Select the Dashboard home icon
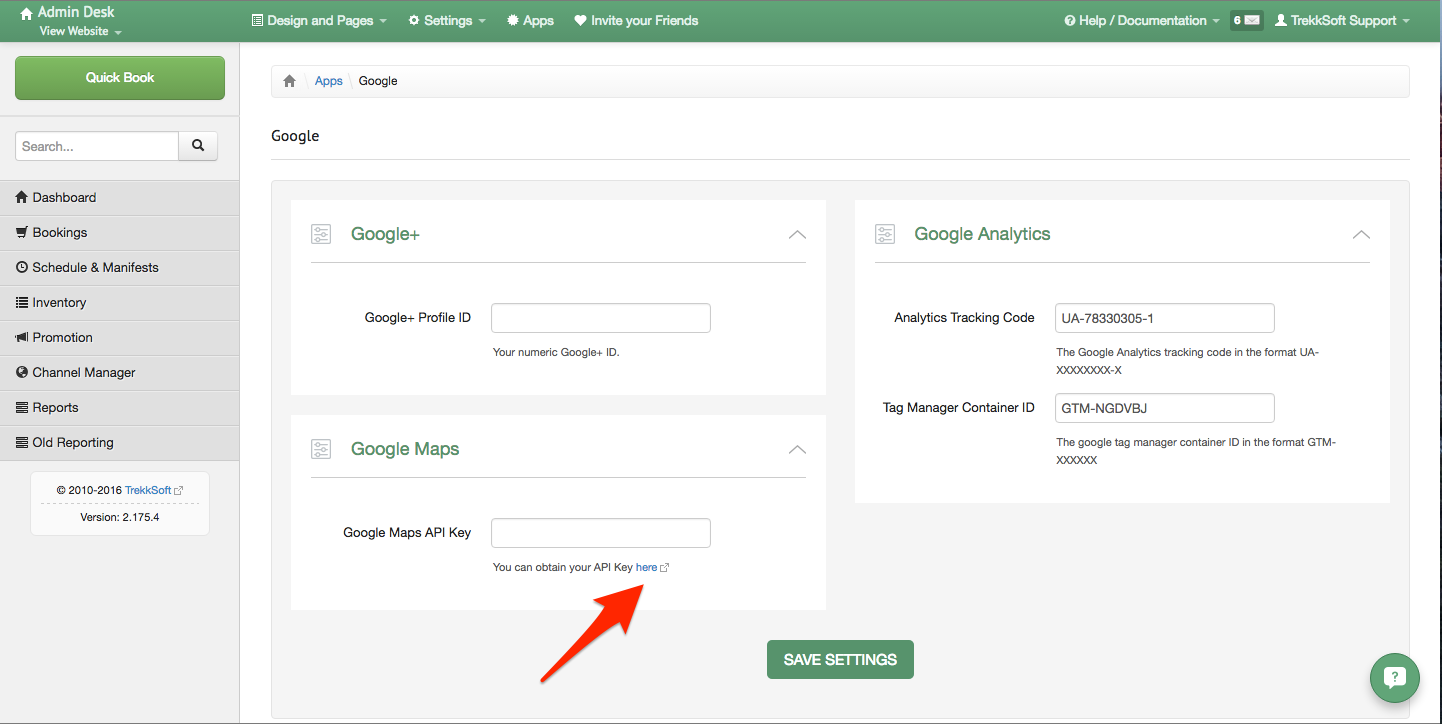Image resolution: width=1442 pixels, height=724 pixels. click(x=22, y=197)
